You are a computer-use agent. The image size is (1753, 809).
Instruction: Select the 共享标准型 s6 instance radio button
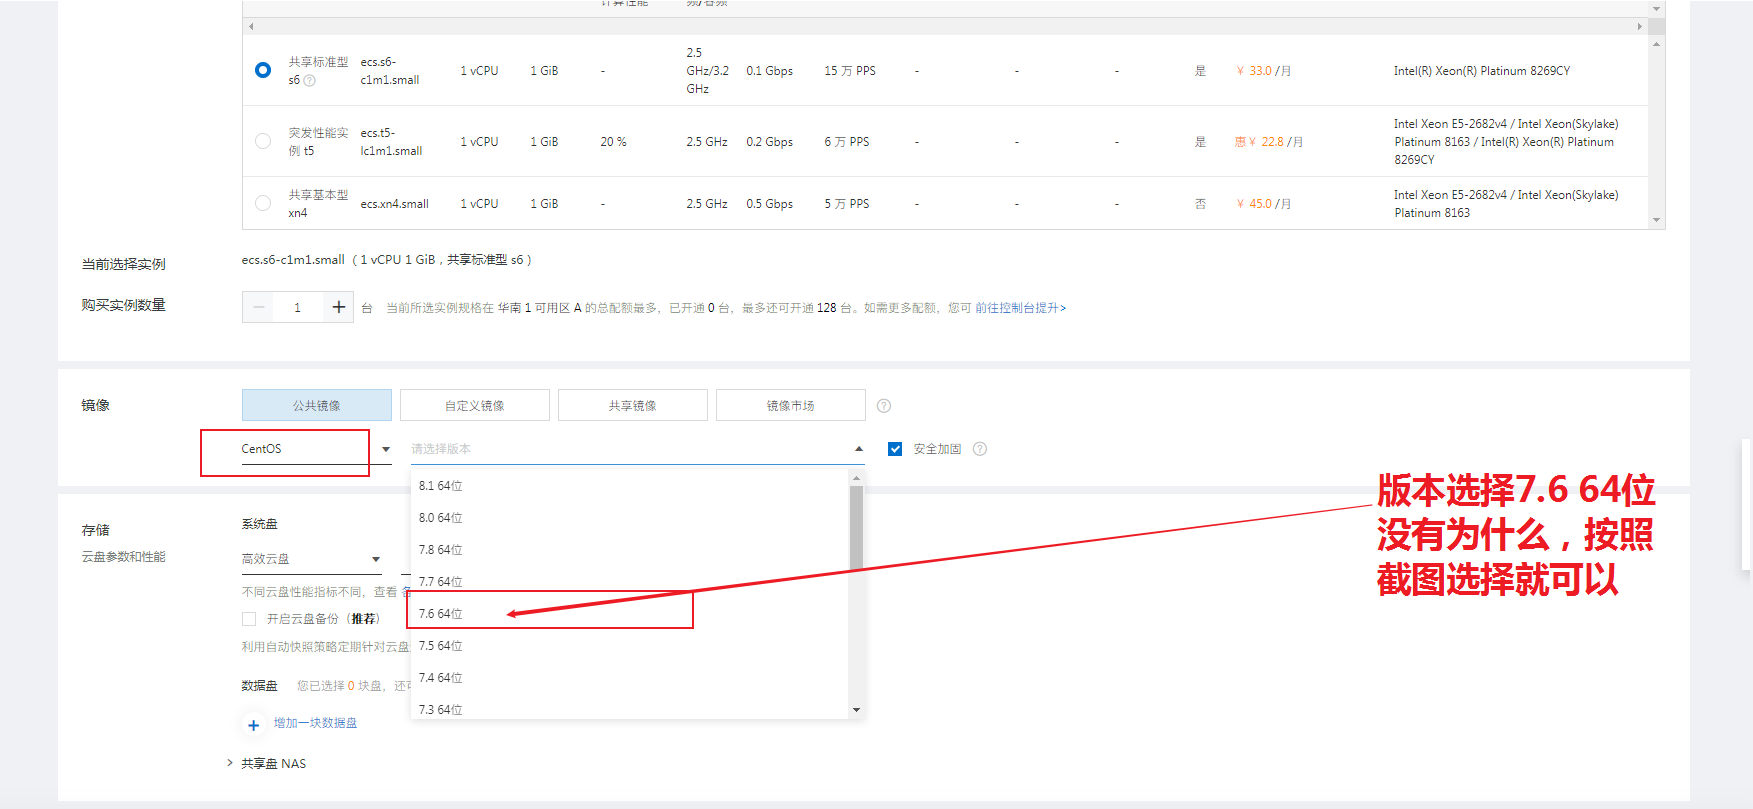[263, 70]
